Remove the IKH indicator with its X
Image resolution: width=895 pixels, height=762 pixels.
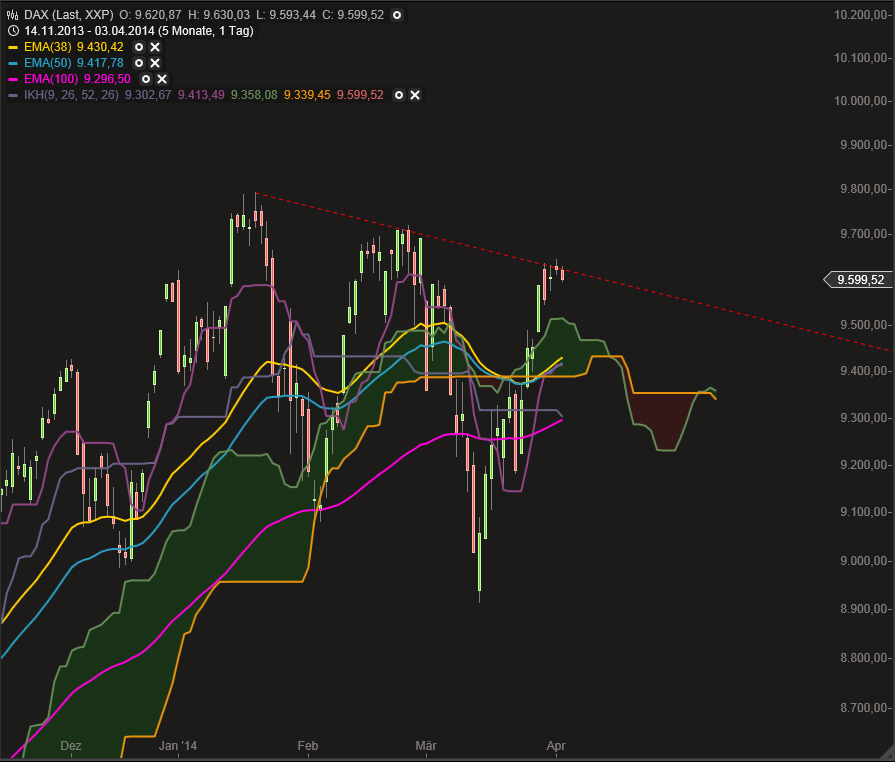click(413, 95)
